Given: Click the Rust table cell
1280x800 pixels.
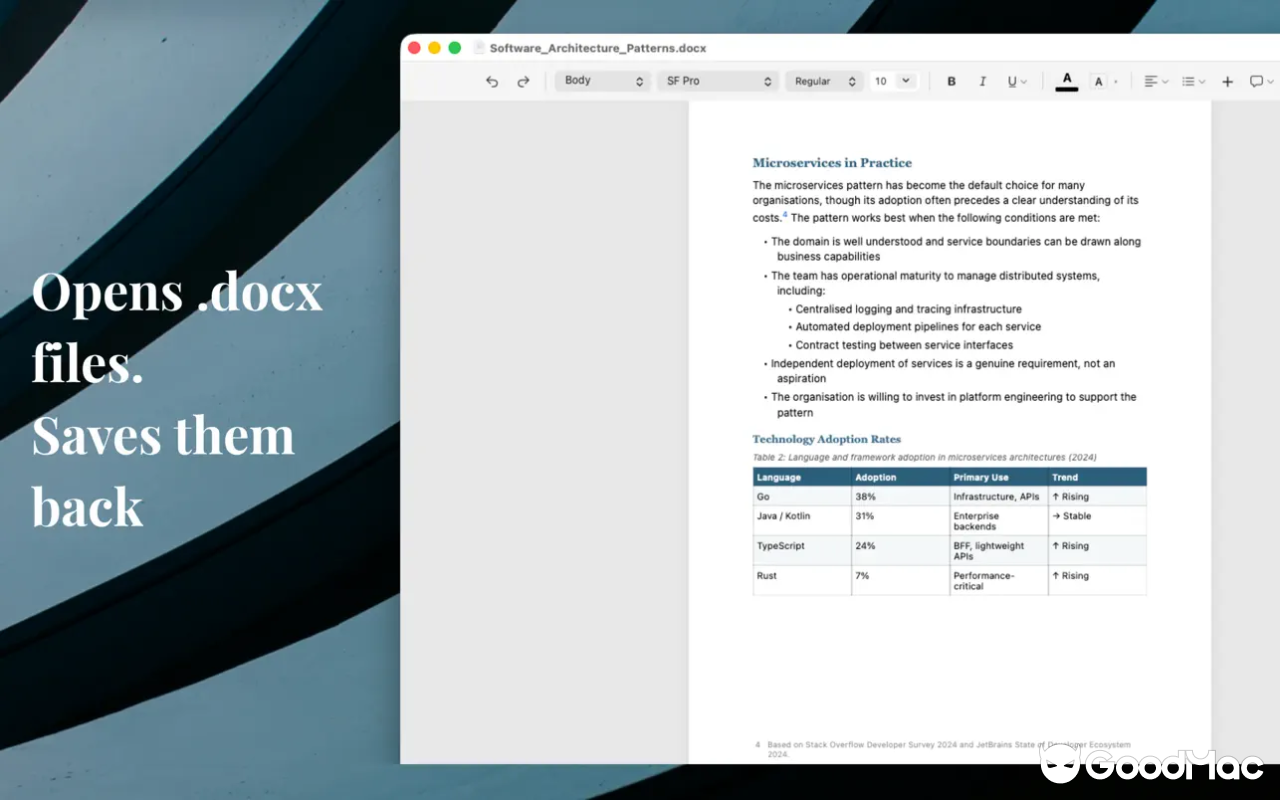Looking at the screenshot, I should point(802,581).
